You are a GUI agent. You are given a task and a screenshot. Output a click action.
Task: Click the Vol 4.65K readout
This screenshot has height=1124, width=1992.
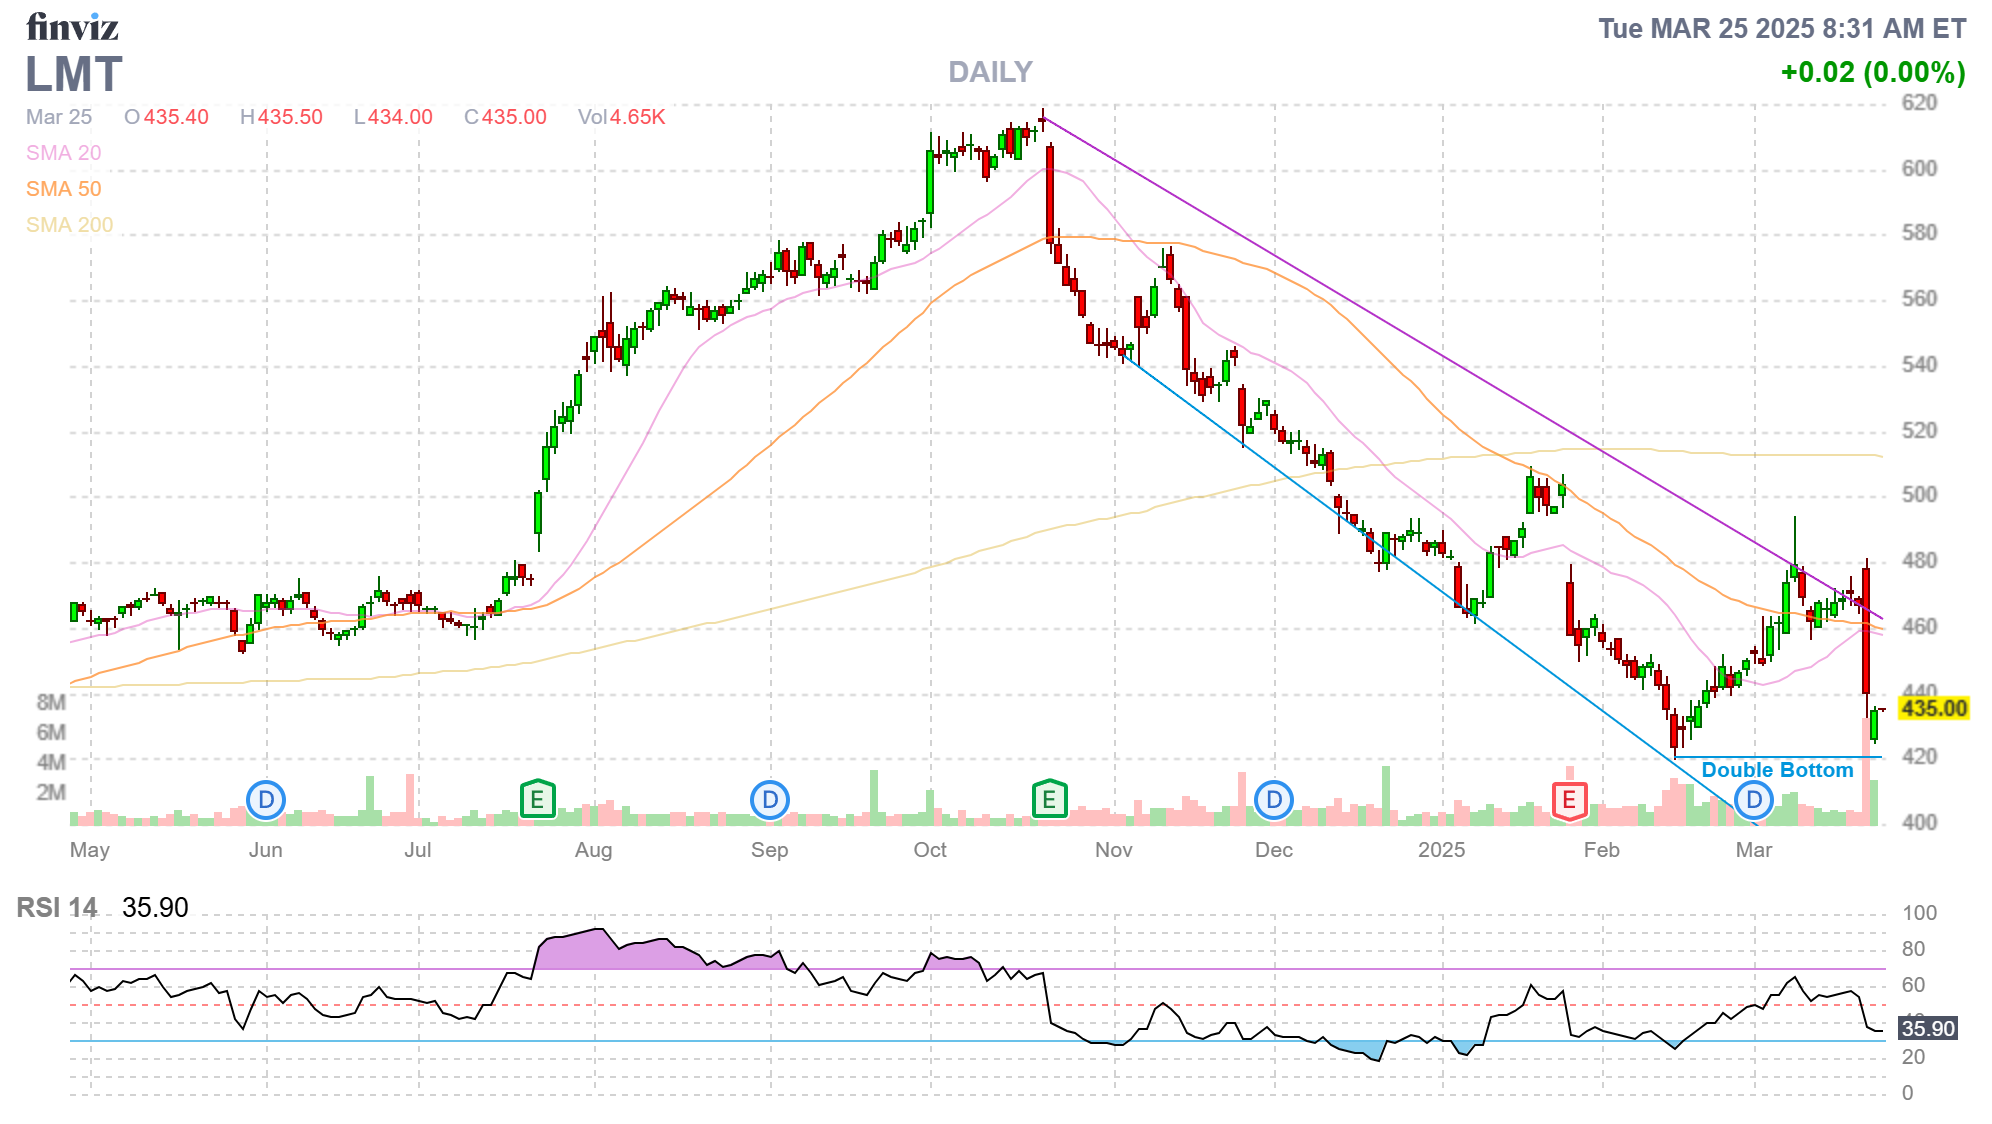[621, 117]
